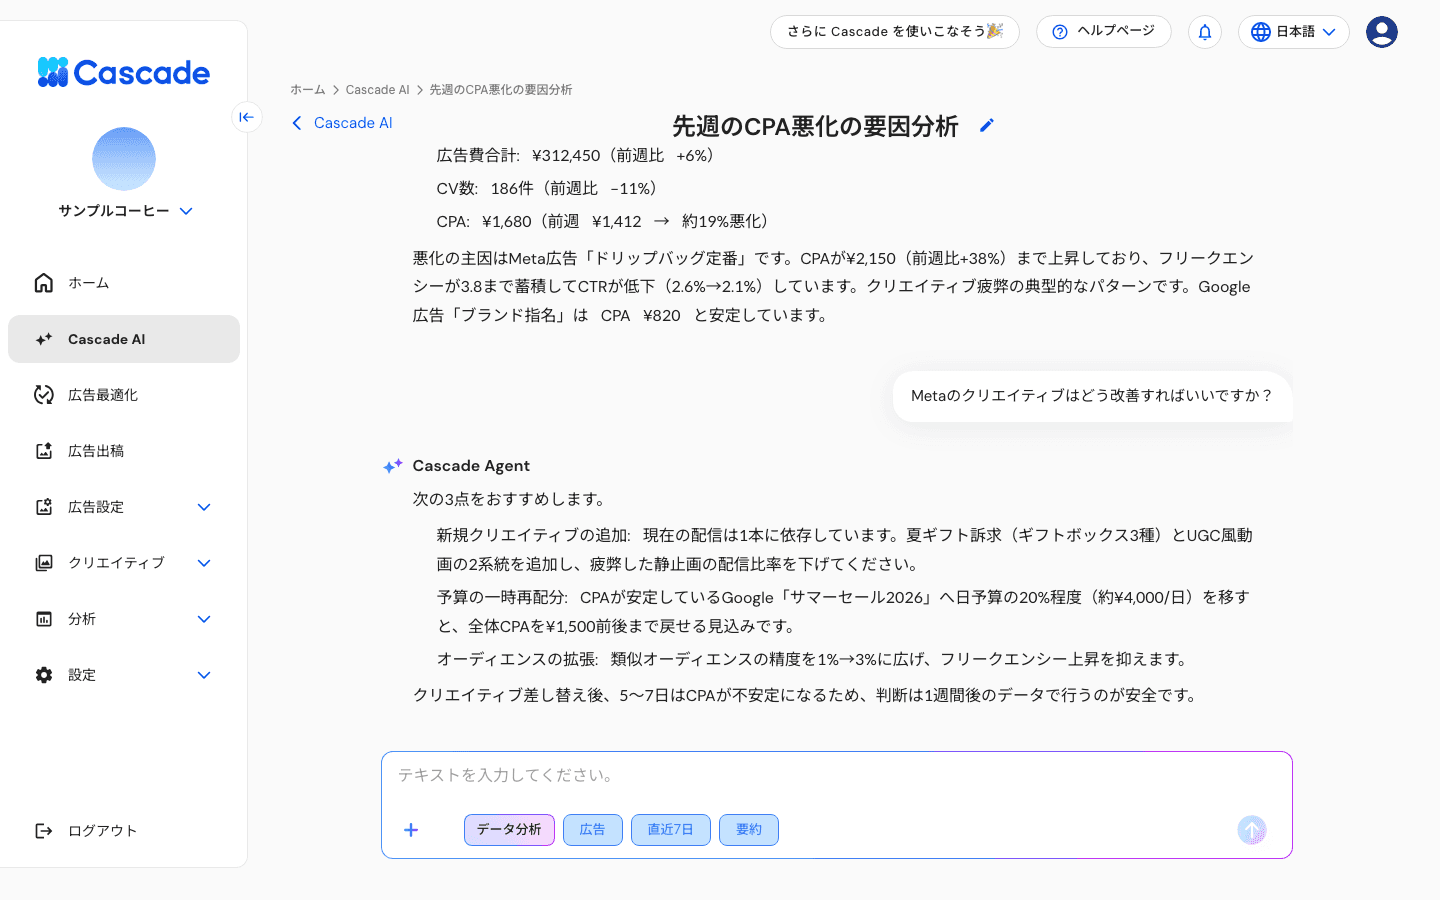
Task: Click the サンプルコーヒー account avatar
Action: pyautogui.click(x=124, y=159)
